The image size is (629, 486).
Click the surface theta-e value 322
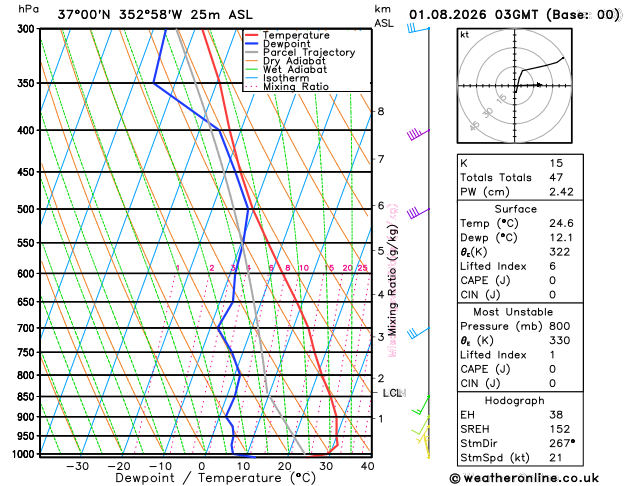coord(560,252)
